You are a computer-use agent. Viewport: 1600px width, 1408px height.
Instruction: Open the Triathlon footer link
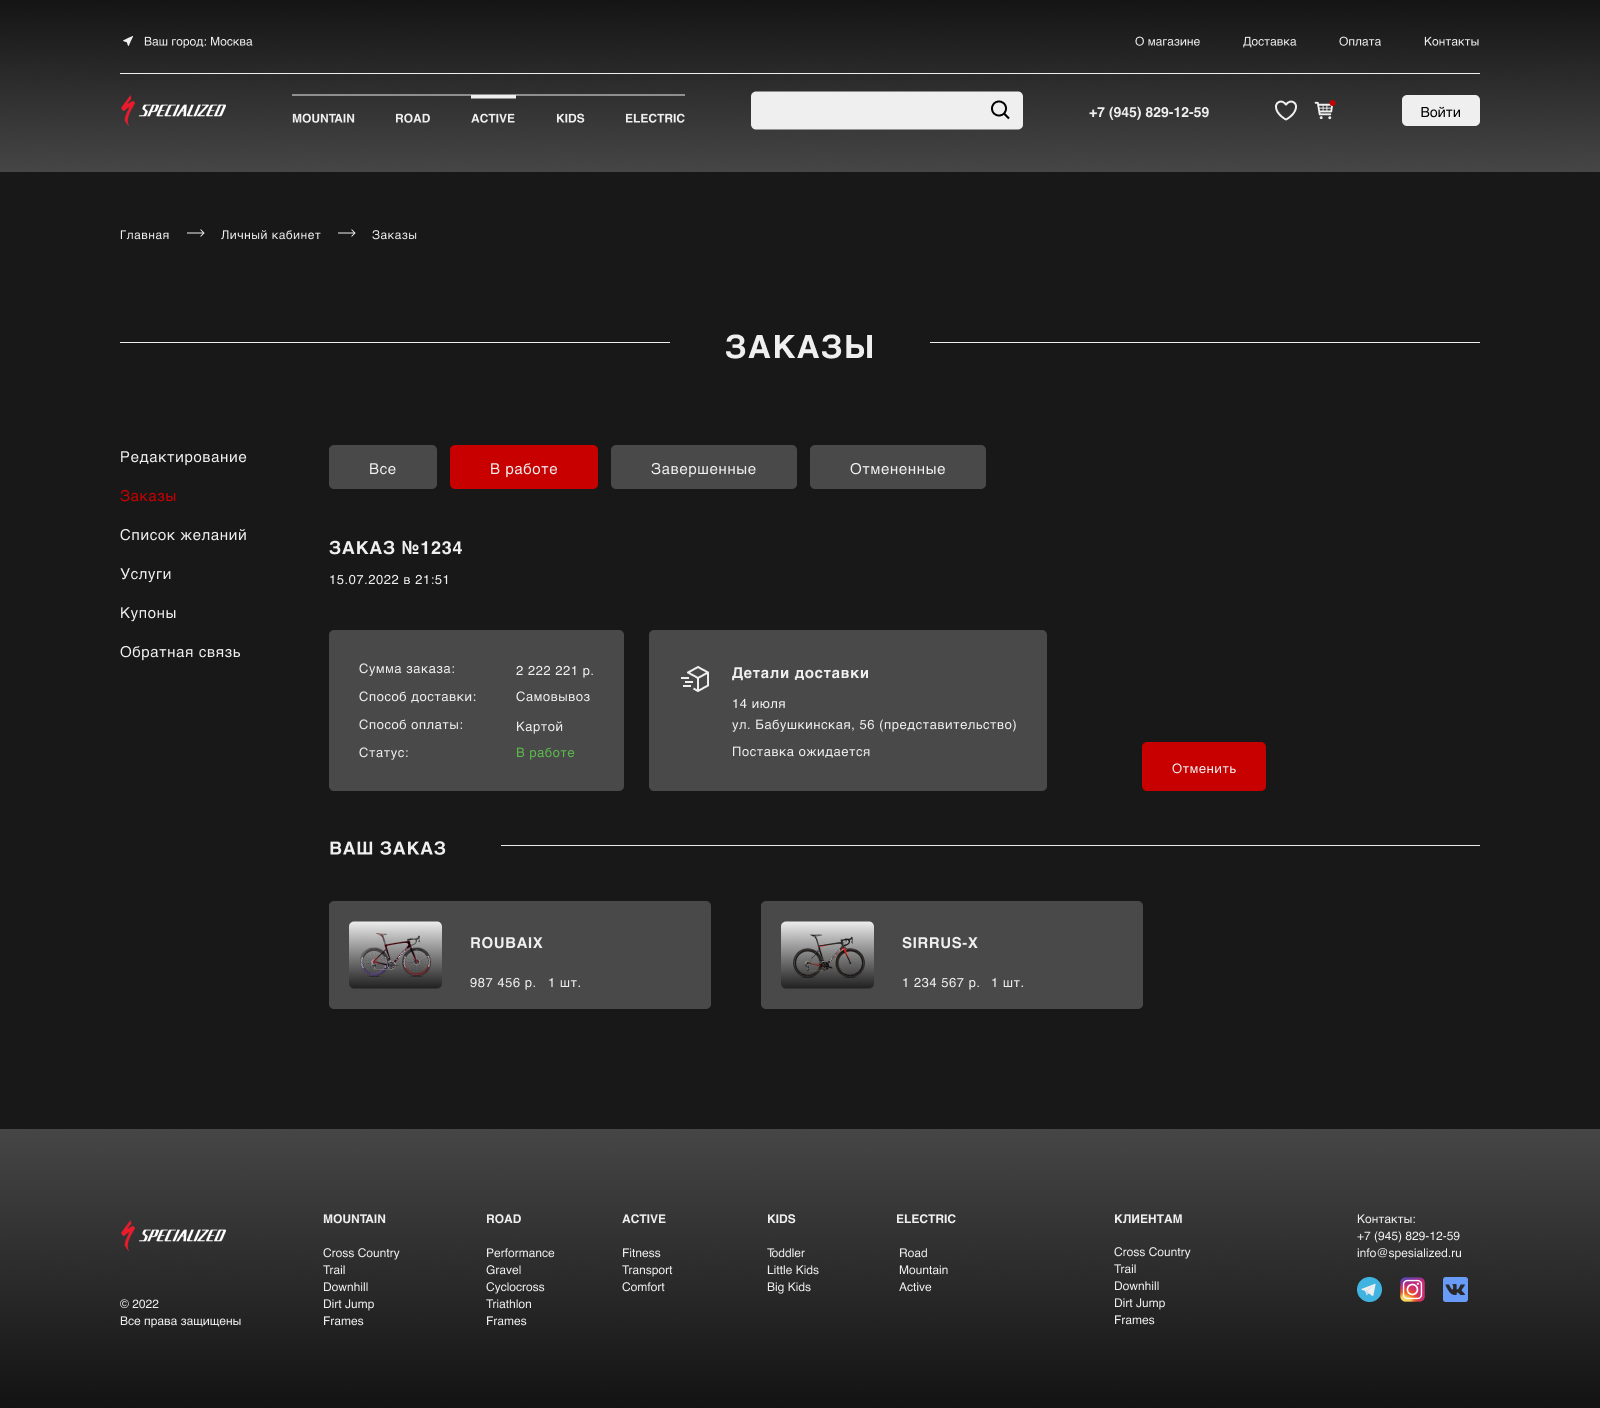click(509, 1304)
